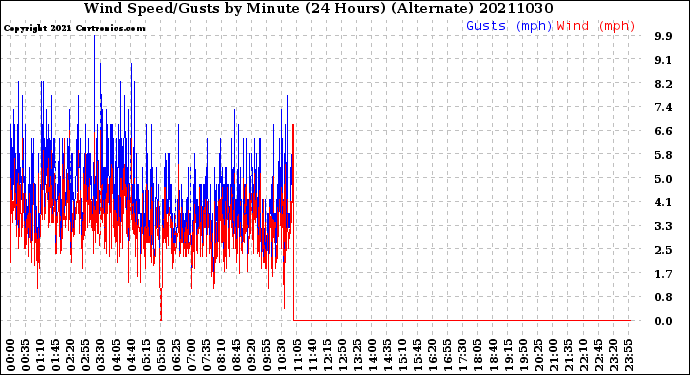This screenshot has width=690, height=375.
Task: Click the 18:05 time axis label
Action: (x=477, y=355)
